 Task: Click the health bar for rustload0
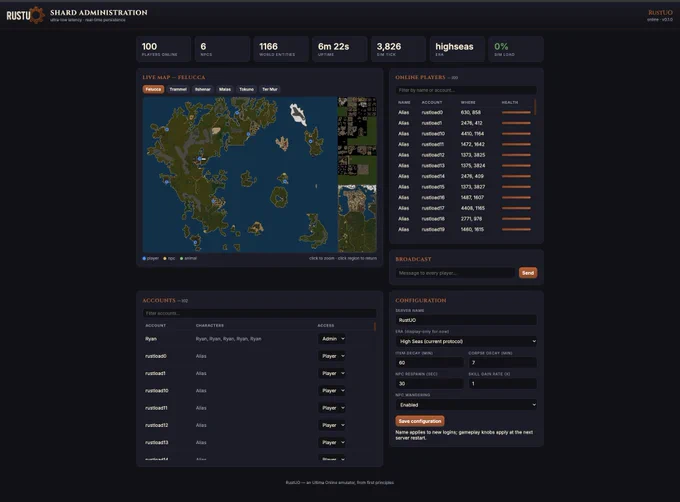pyautogui.click(x=516, y=112)
